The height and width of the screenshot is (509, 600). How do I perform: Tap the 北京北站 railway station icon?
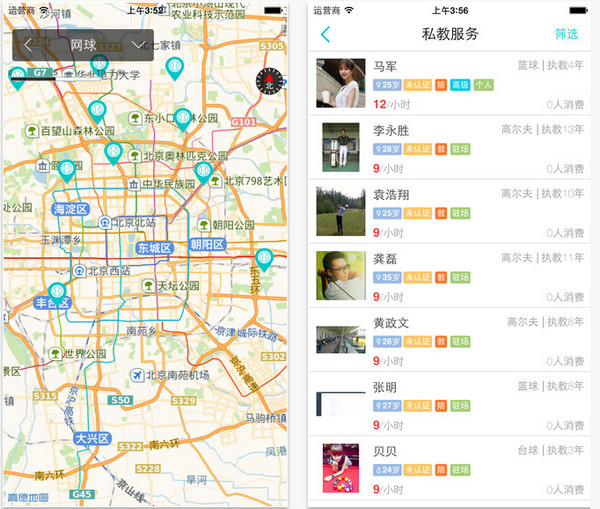tap(105, 222)
